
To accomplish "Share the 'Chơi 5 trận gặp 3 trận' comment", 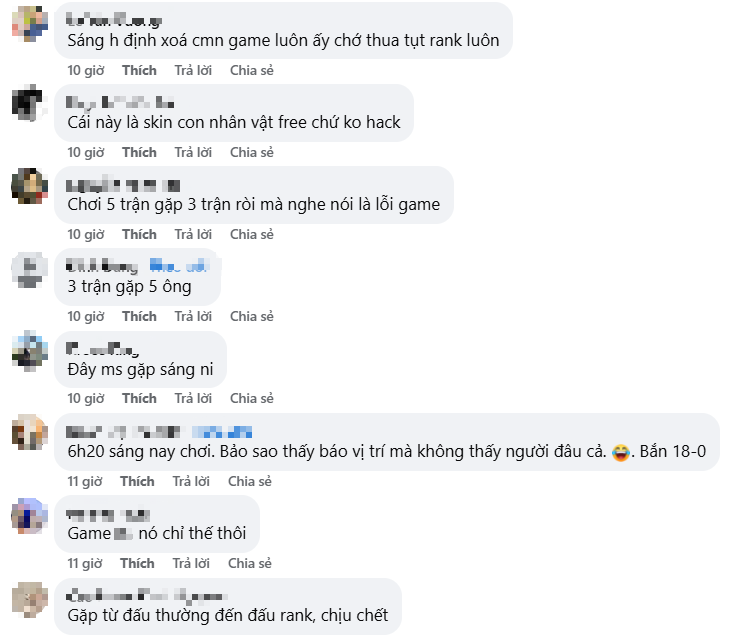I will (x=251, y=234).
